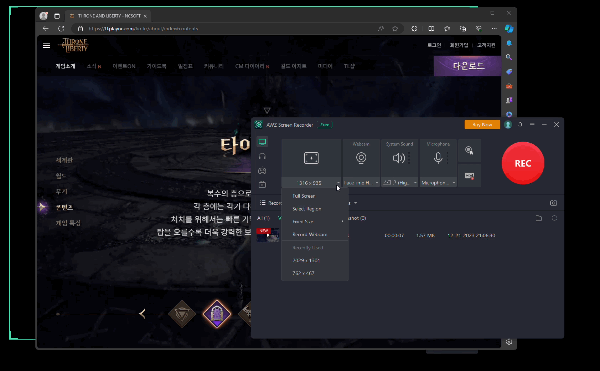Click the 고객지원 support link
This screenshot has height=371, width=600.
click(486, 45)
